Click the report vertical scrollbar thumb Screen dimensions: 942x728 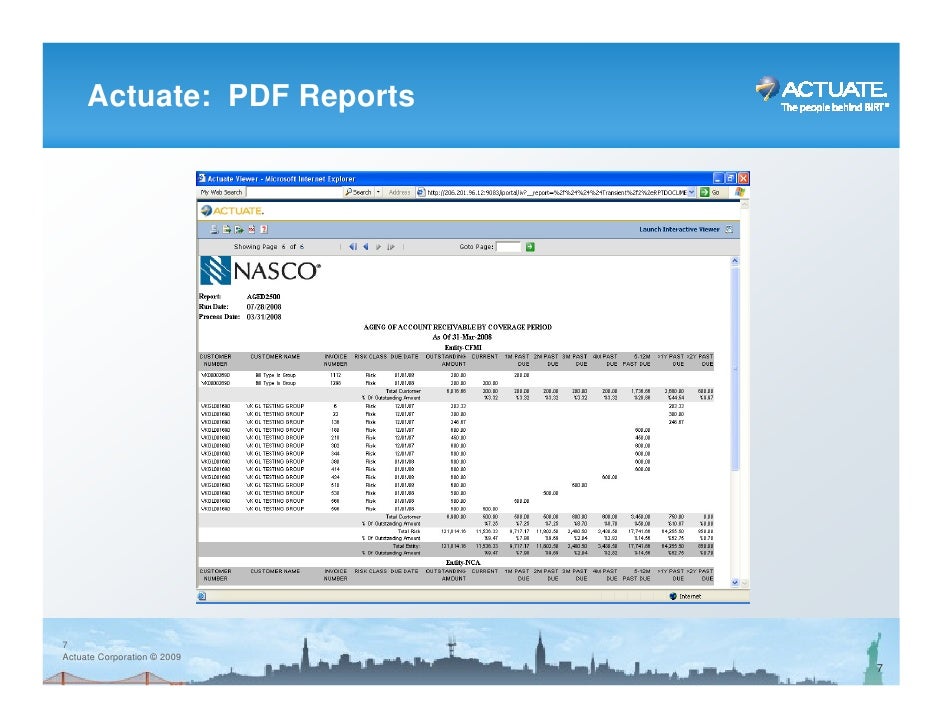pos(735,368)
